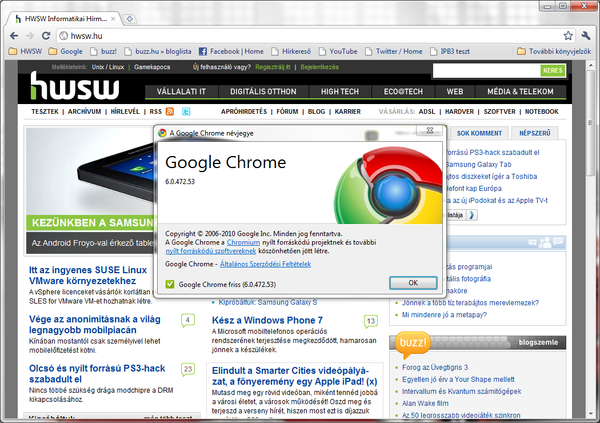Click the green update status checkmark icon
Image resolution: width=600 pixels, height=423 pixels.
tap(170, 284)
